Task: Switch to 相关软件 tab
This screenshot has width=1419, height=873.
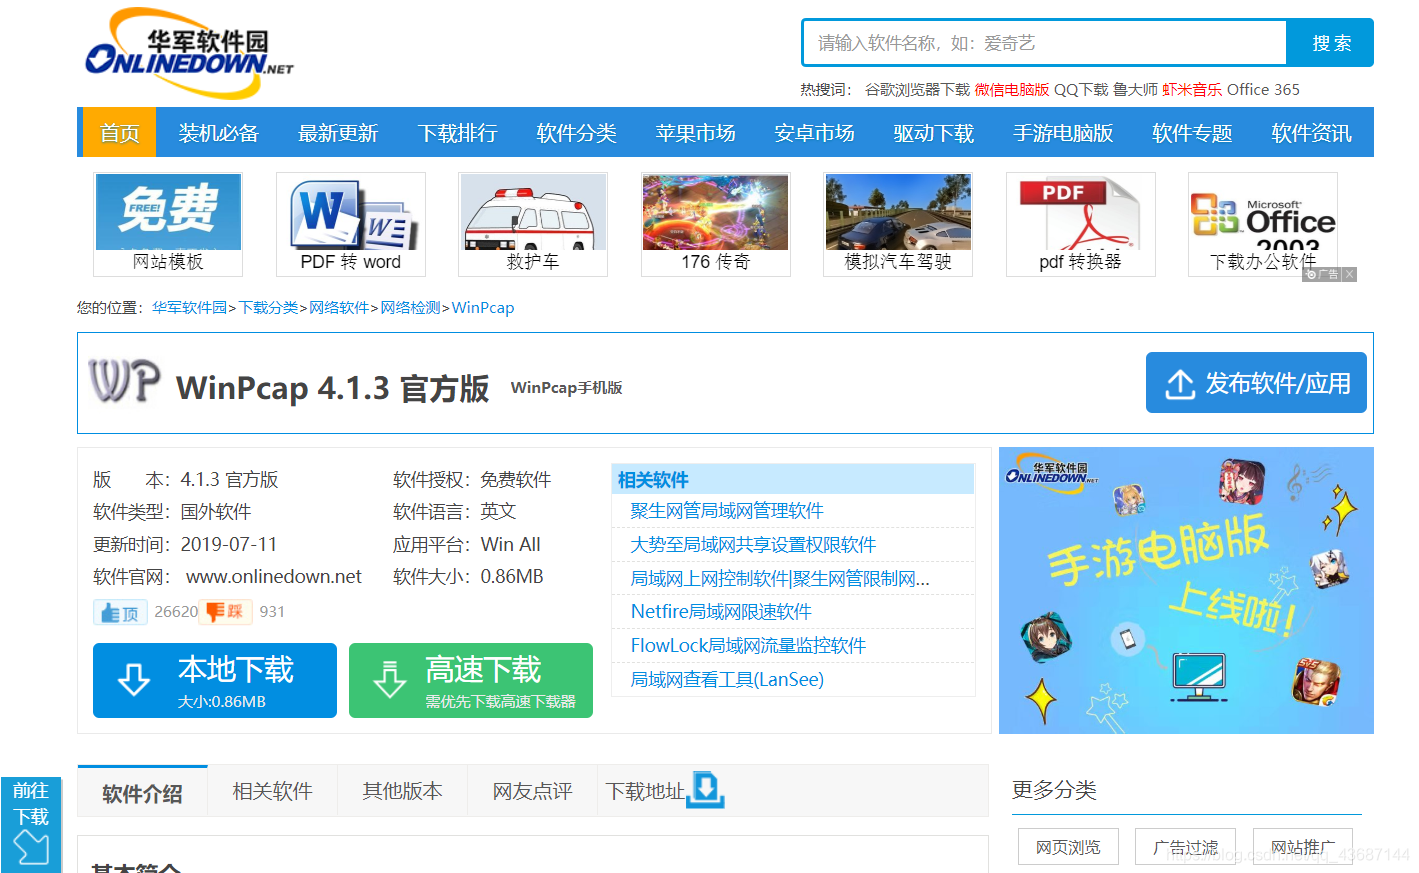Action: [273, 791]
